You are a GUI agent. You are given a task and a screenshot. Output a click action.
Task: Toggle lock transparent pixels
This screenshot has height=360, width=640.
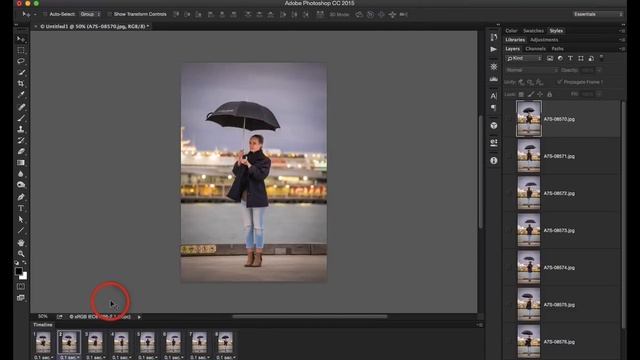(x=521, y=94)
